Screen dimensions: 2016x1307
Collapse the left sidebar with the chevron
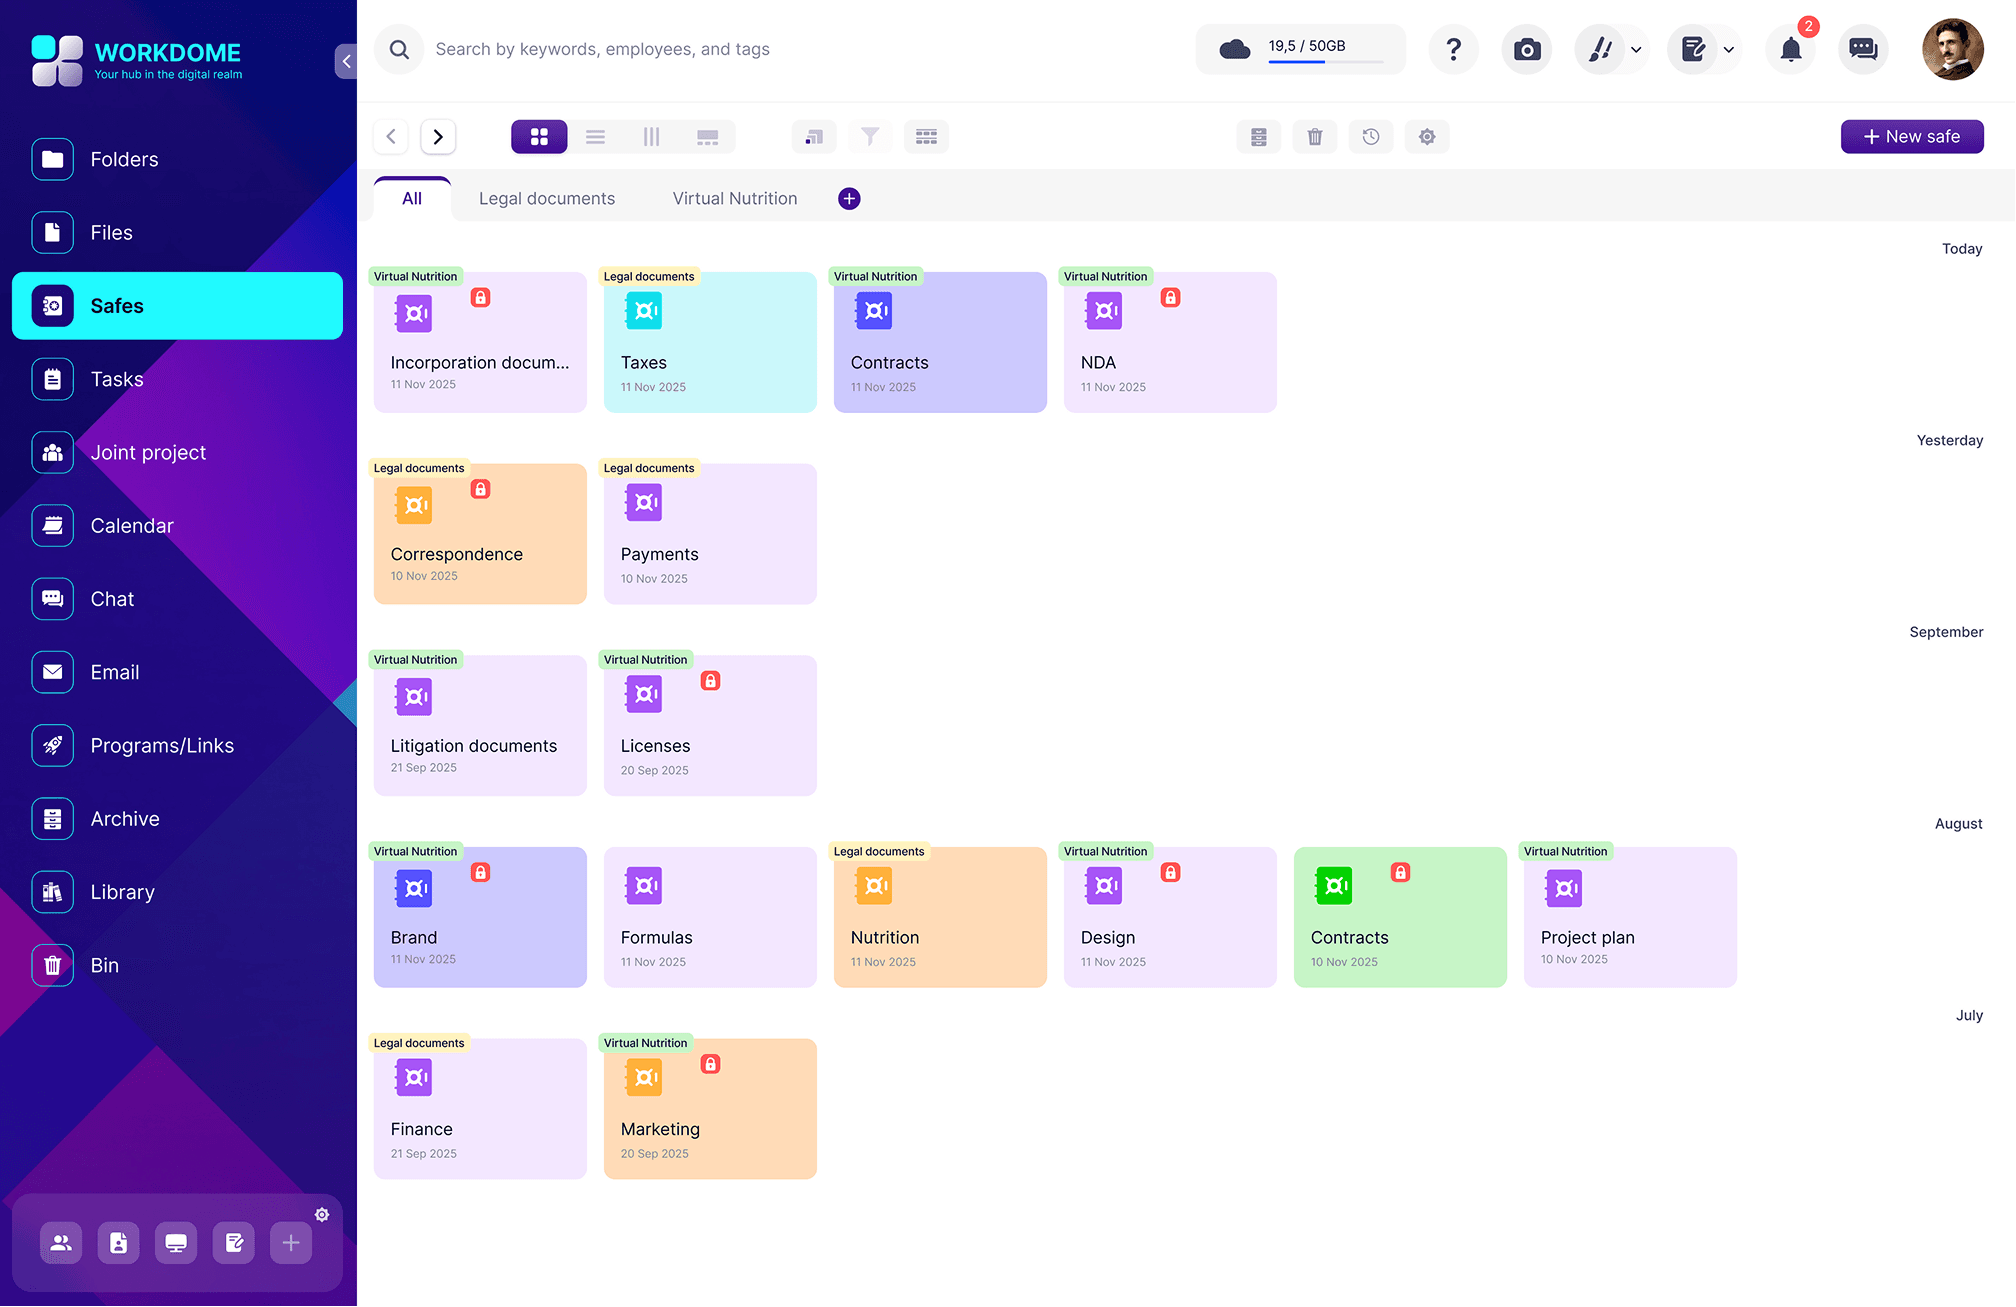(x=346, y=60)
